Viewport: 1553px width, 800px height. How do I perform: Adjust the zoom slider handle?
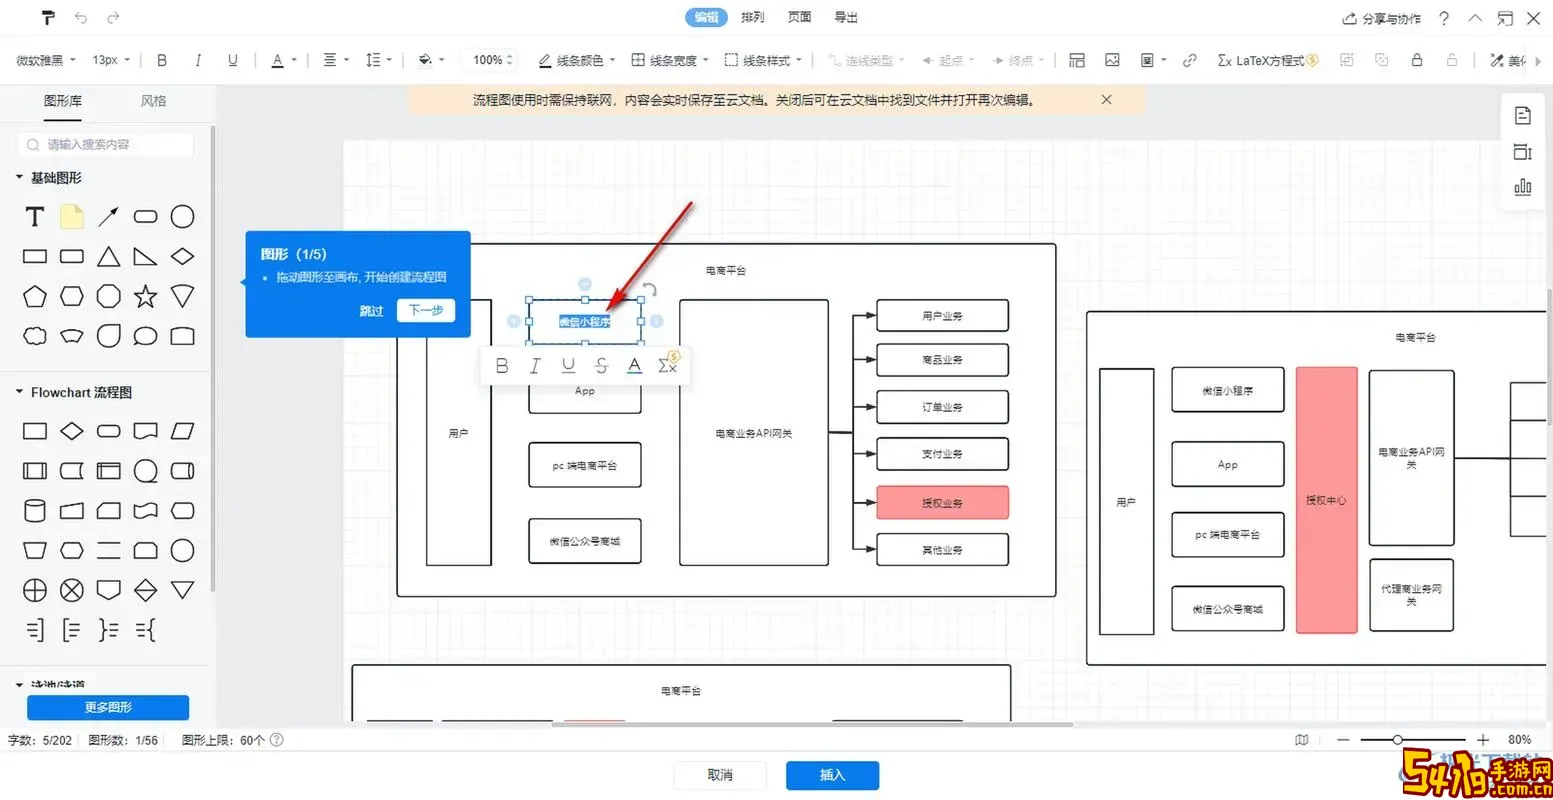tap(1397, 740)
